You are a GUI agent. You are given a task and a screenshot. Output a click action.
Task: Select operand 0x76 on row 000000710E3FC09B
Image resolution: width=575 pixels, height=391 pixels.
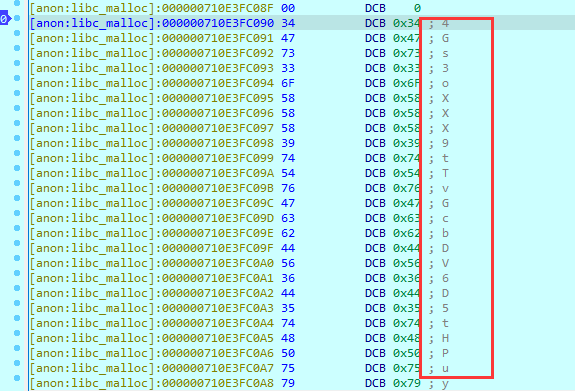[x=406, y=188]
